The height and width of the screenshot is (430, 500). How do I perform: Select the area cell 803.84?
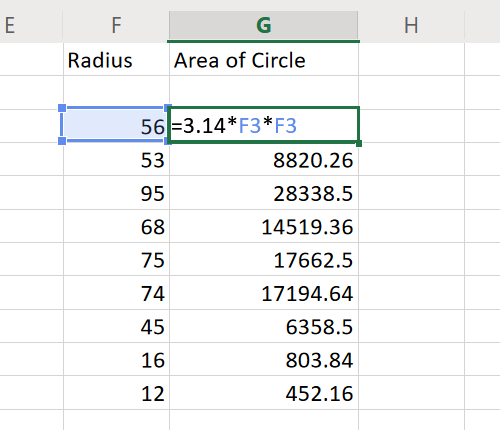264,359
